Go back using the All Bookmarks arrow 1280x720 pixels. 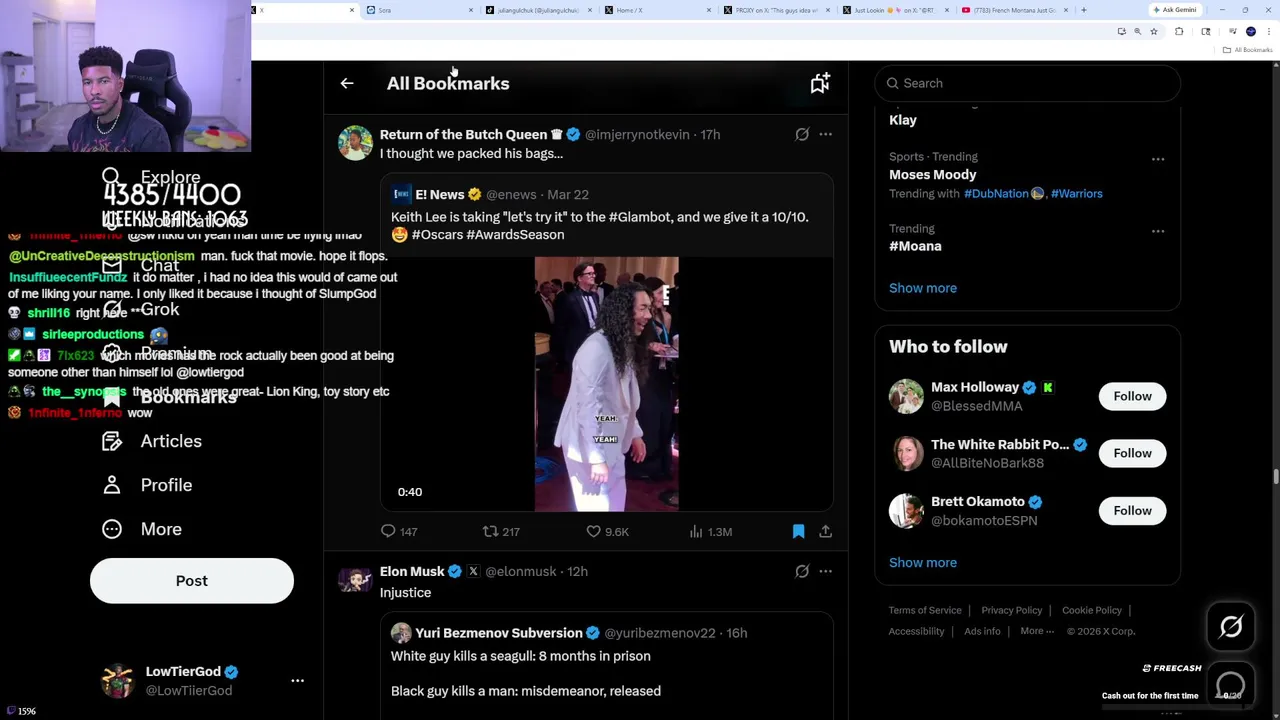[347, 84]
